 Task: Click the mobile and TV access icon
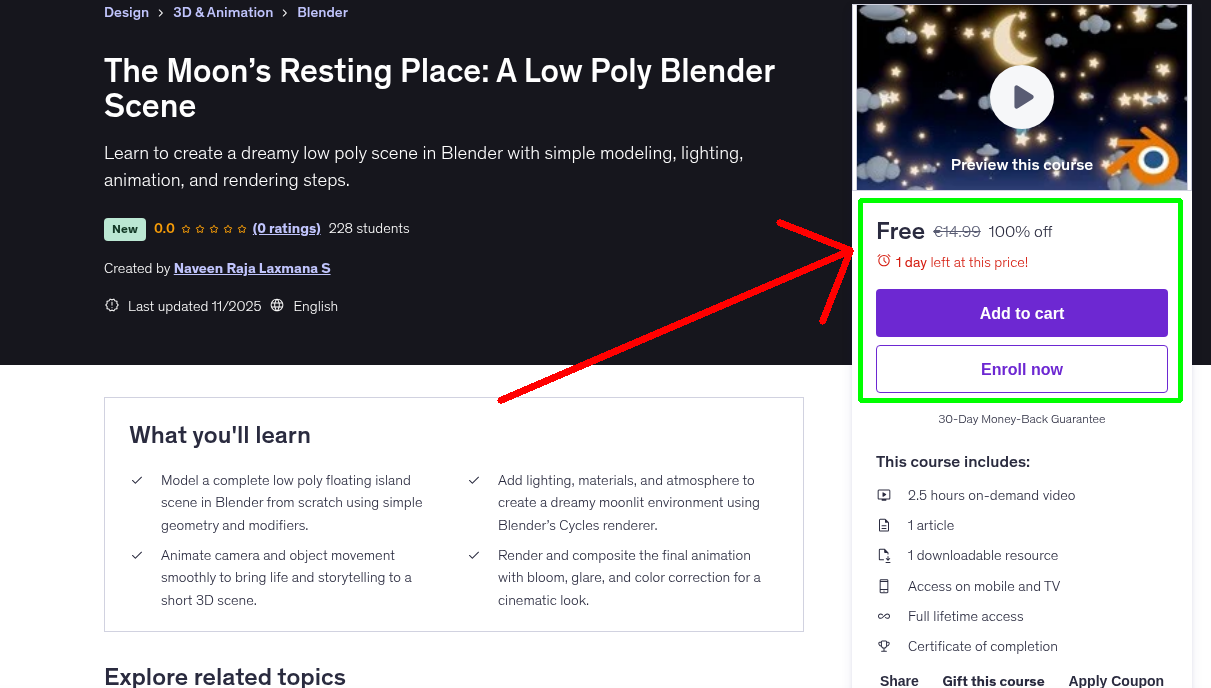click(x=884, y=586)
